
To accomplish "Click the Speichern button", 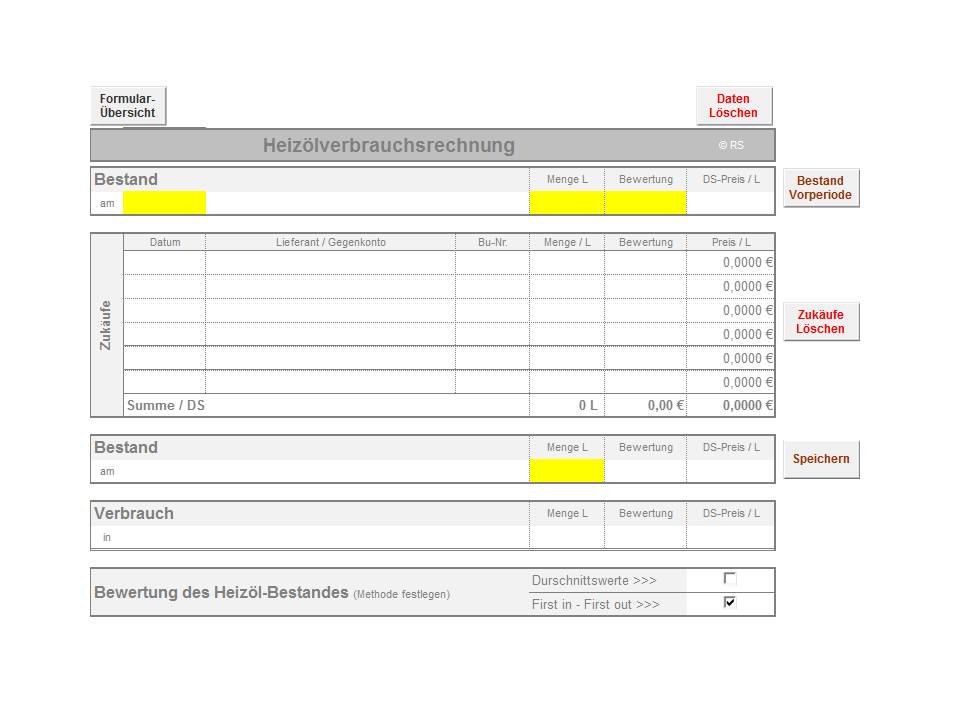I will 820,459.
